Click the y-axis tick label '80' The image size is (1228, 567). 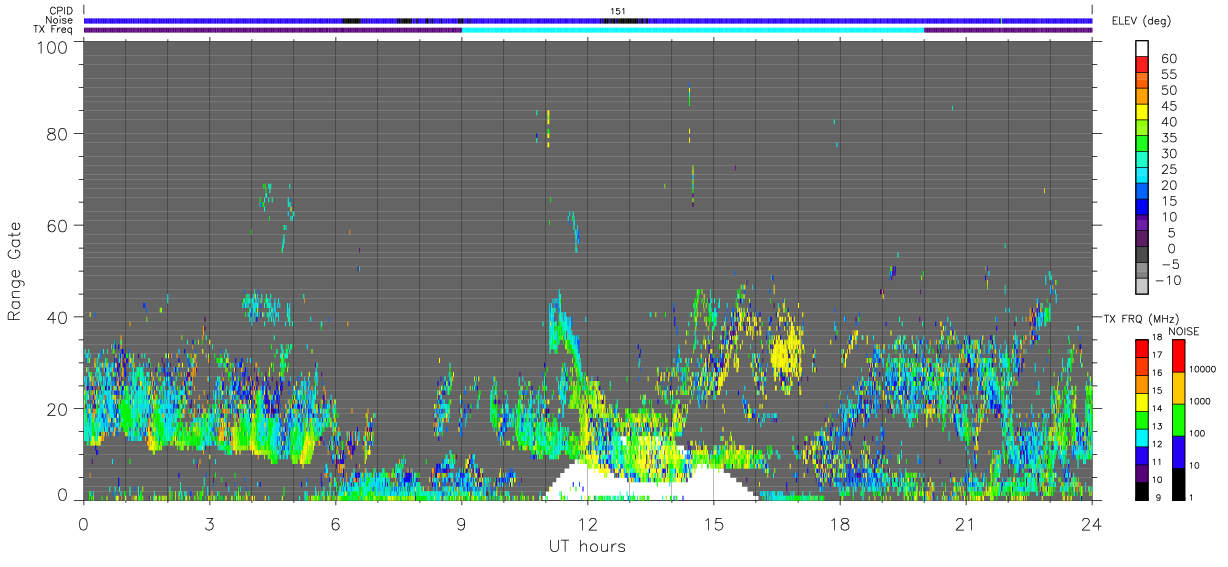pyautogui.click(x=57, y=133)
